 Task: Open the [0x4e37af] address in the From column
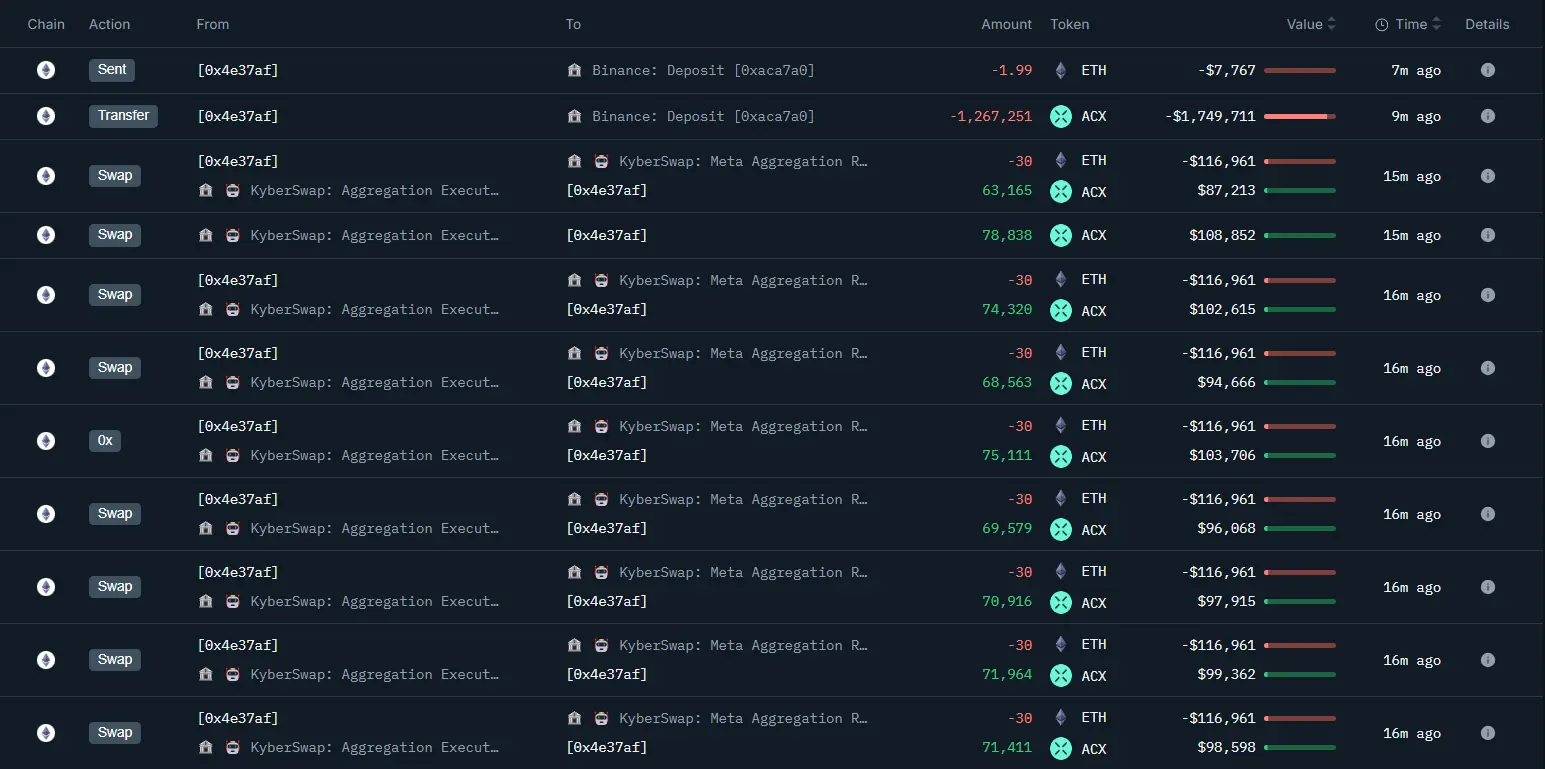click(x=238, y=70)
